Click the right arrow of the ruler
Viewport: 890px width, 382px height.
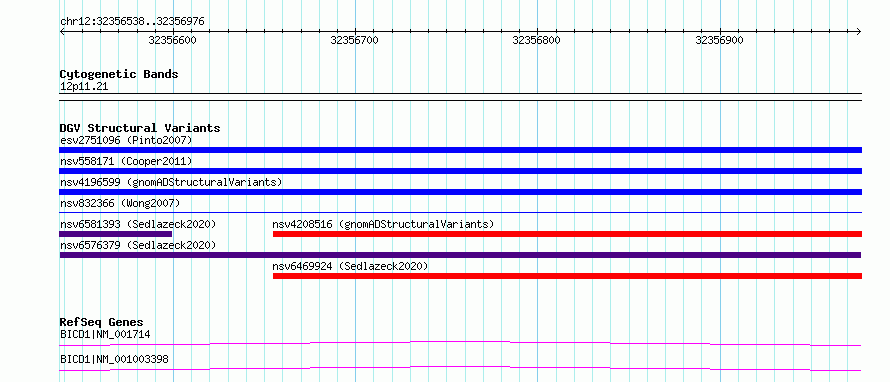click(x=859, y=32)
